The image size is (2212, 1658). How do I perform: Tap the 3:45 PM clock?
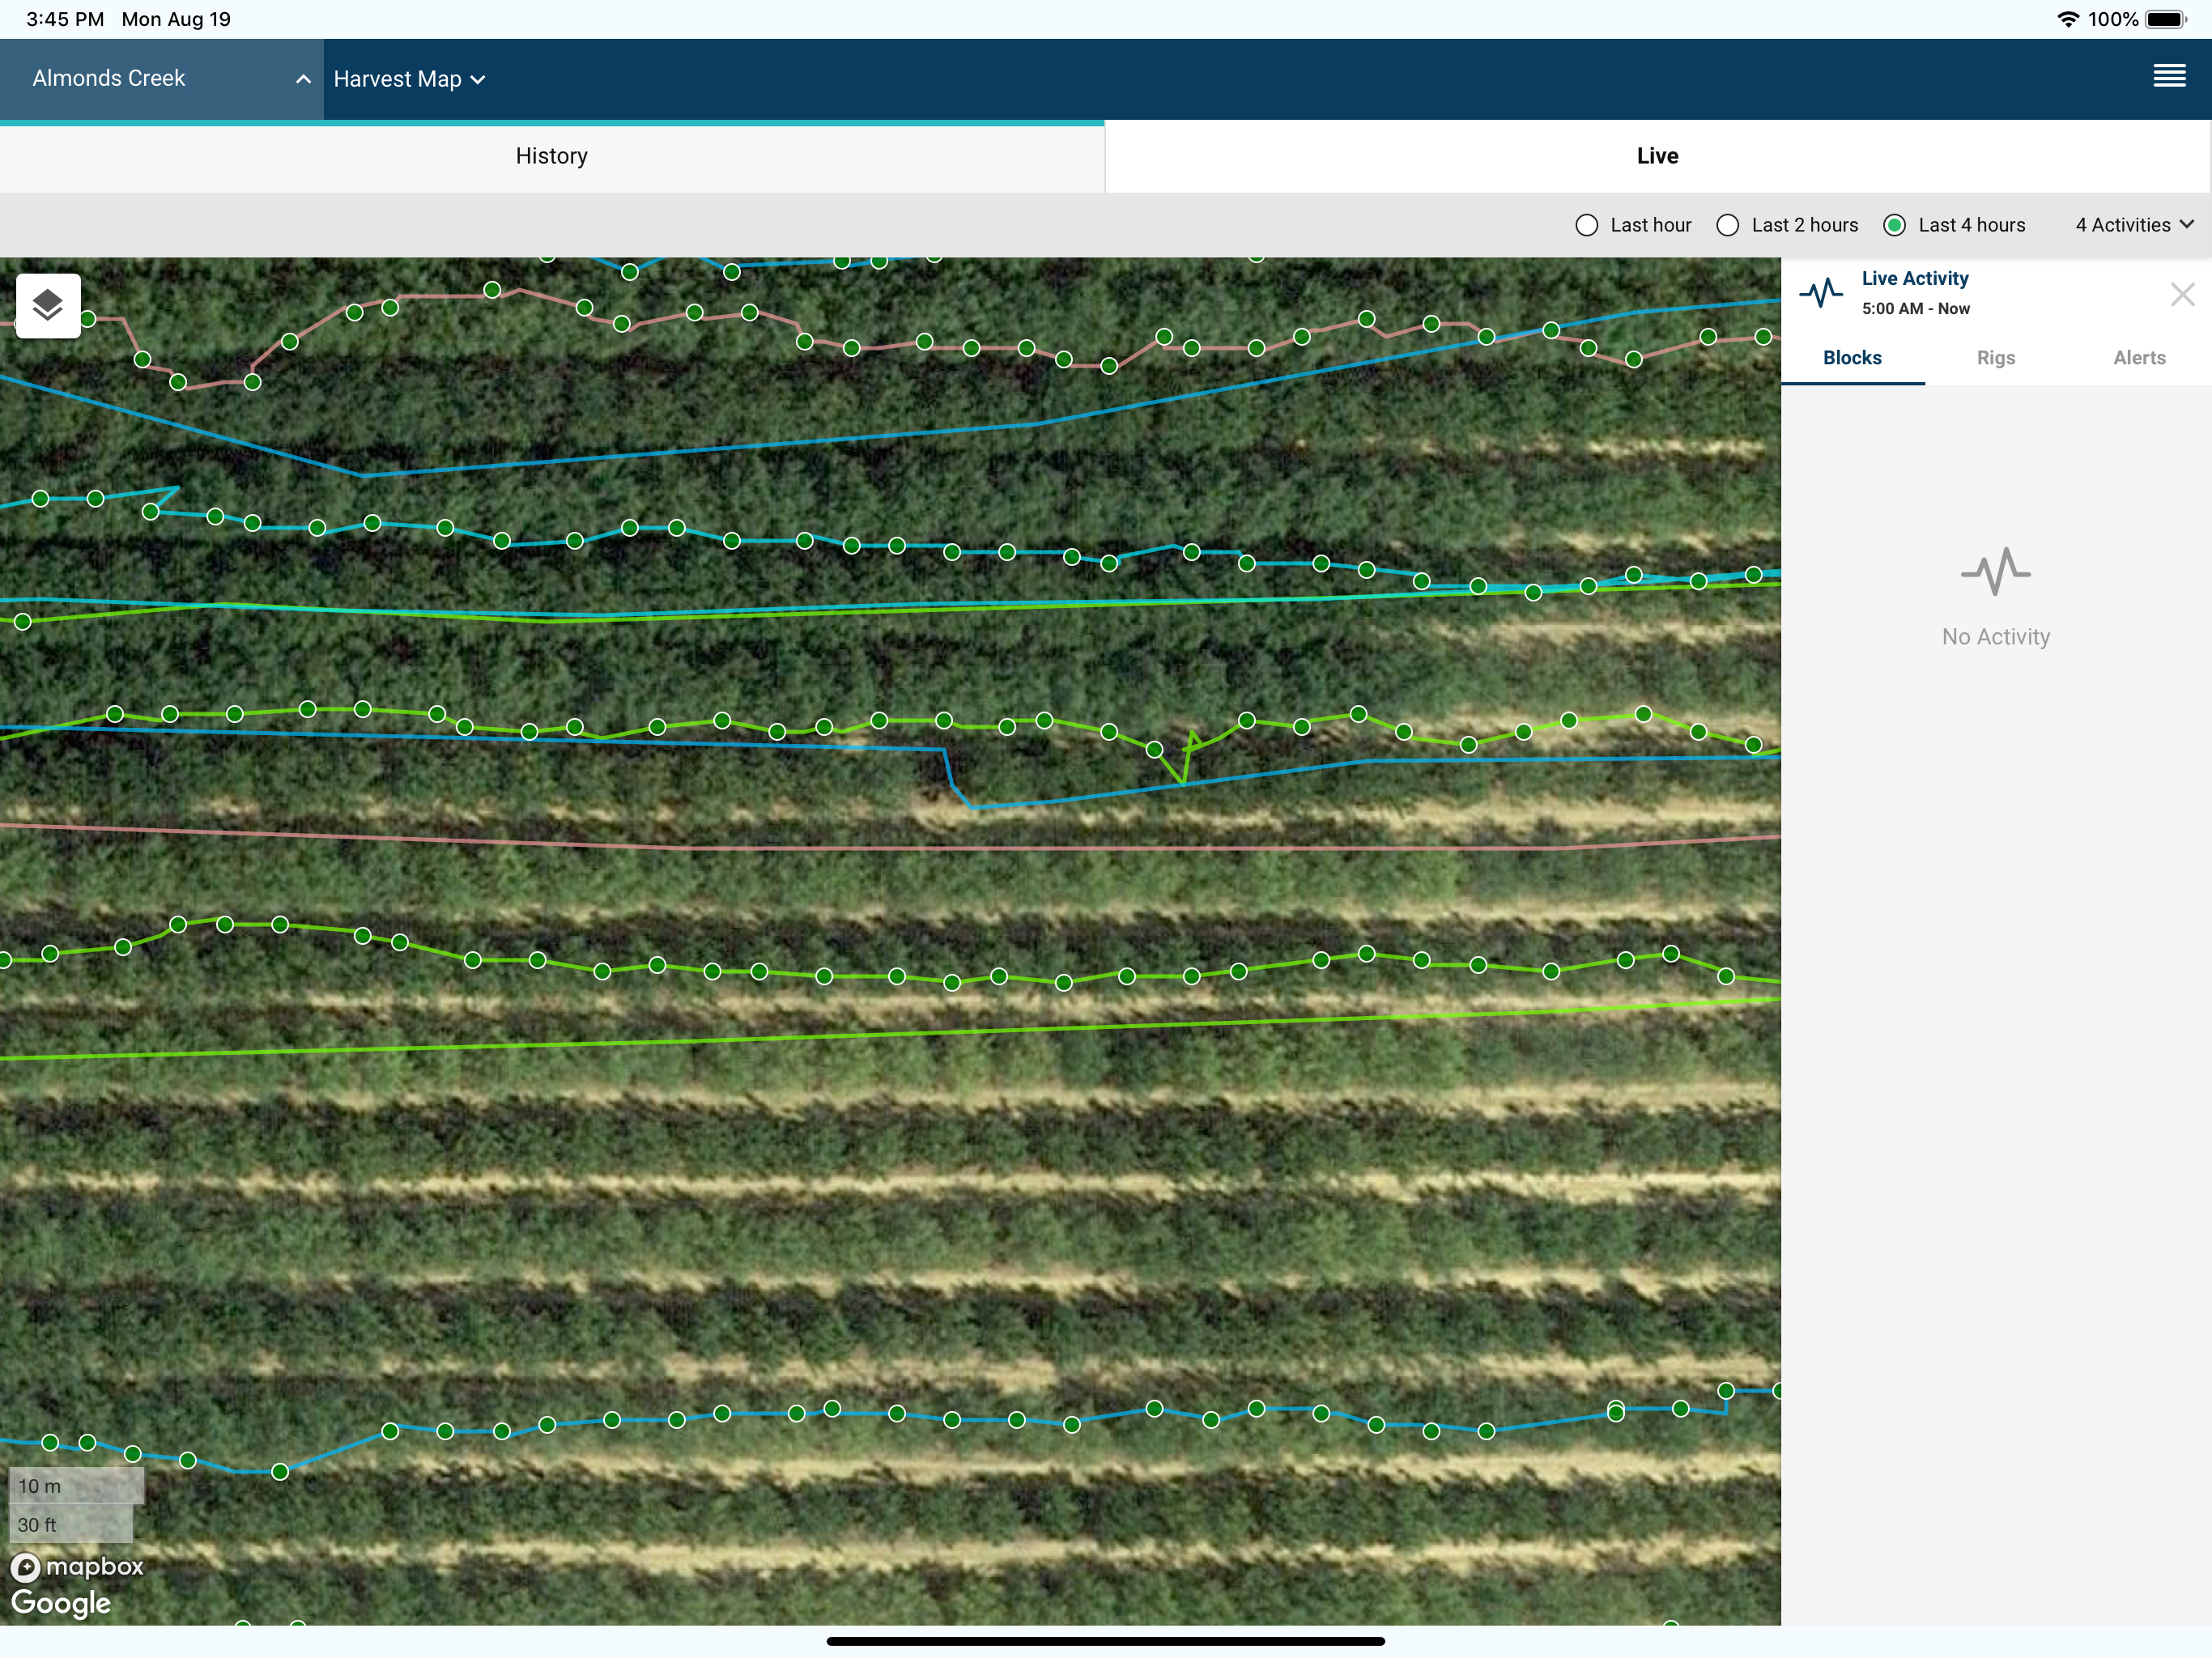65,19
